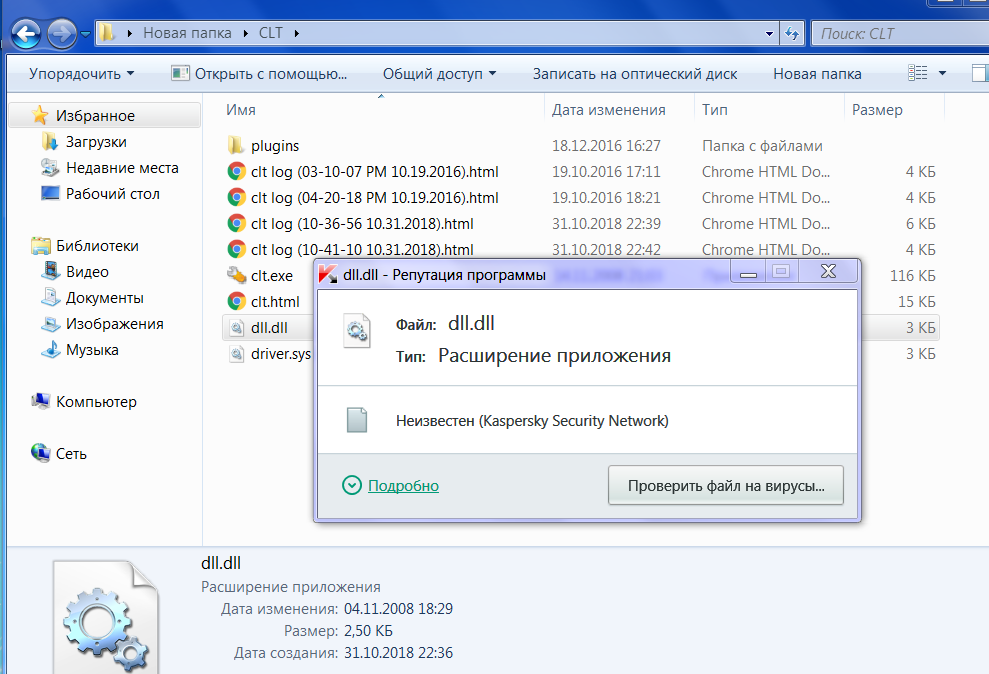Sort by 'Тип' column header
The image size is (989, 674).
(715, 110)
